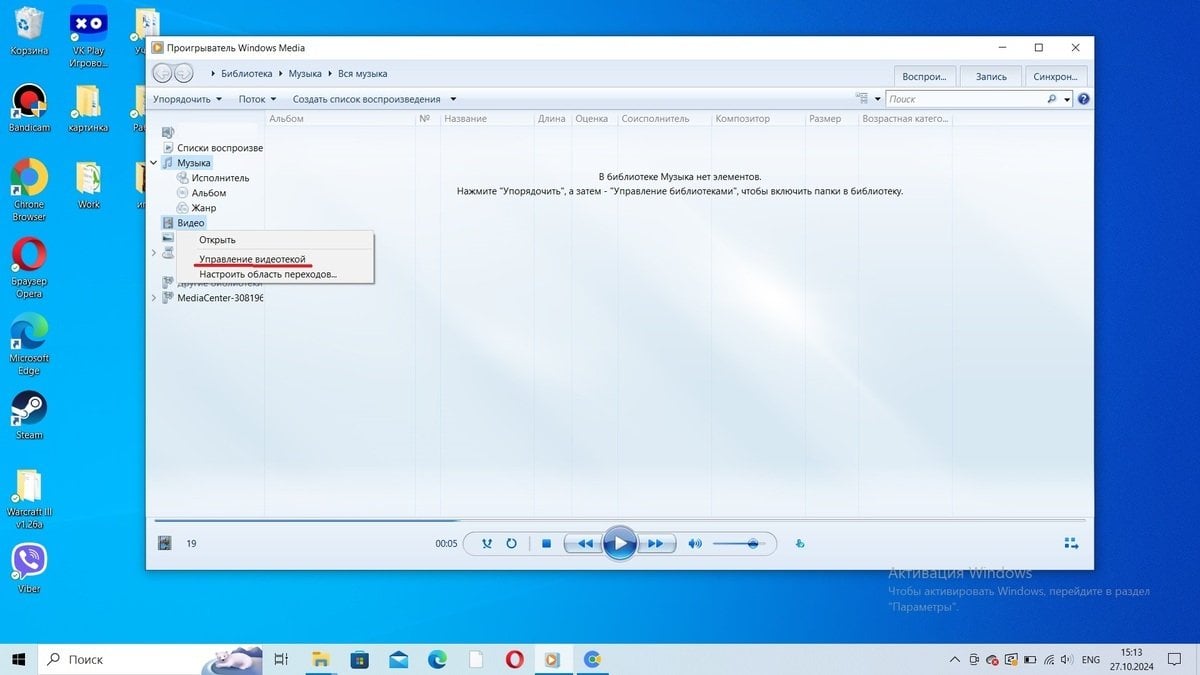Image resolution: width=1200 pixels, height=675 pixels.
Task: Expand arrow next to Создать список воспроизведения
Action: click(x=453, y=99)
